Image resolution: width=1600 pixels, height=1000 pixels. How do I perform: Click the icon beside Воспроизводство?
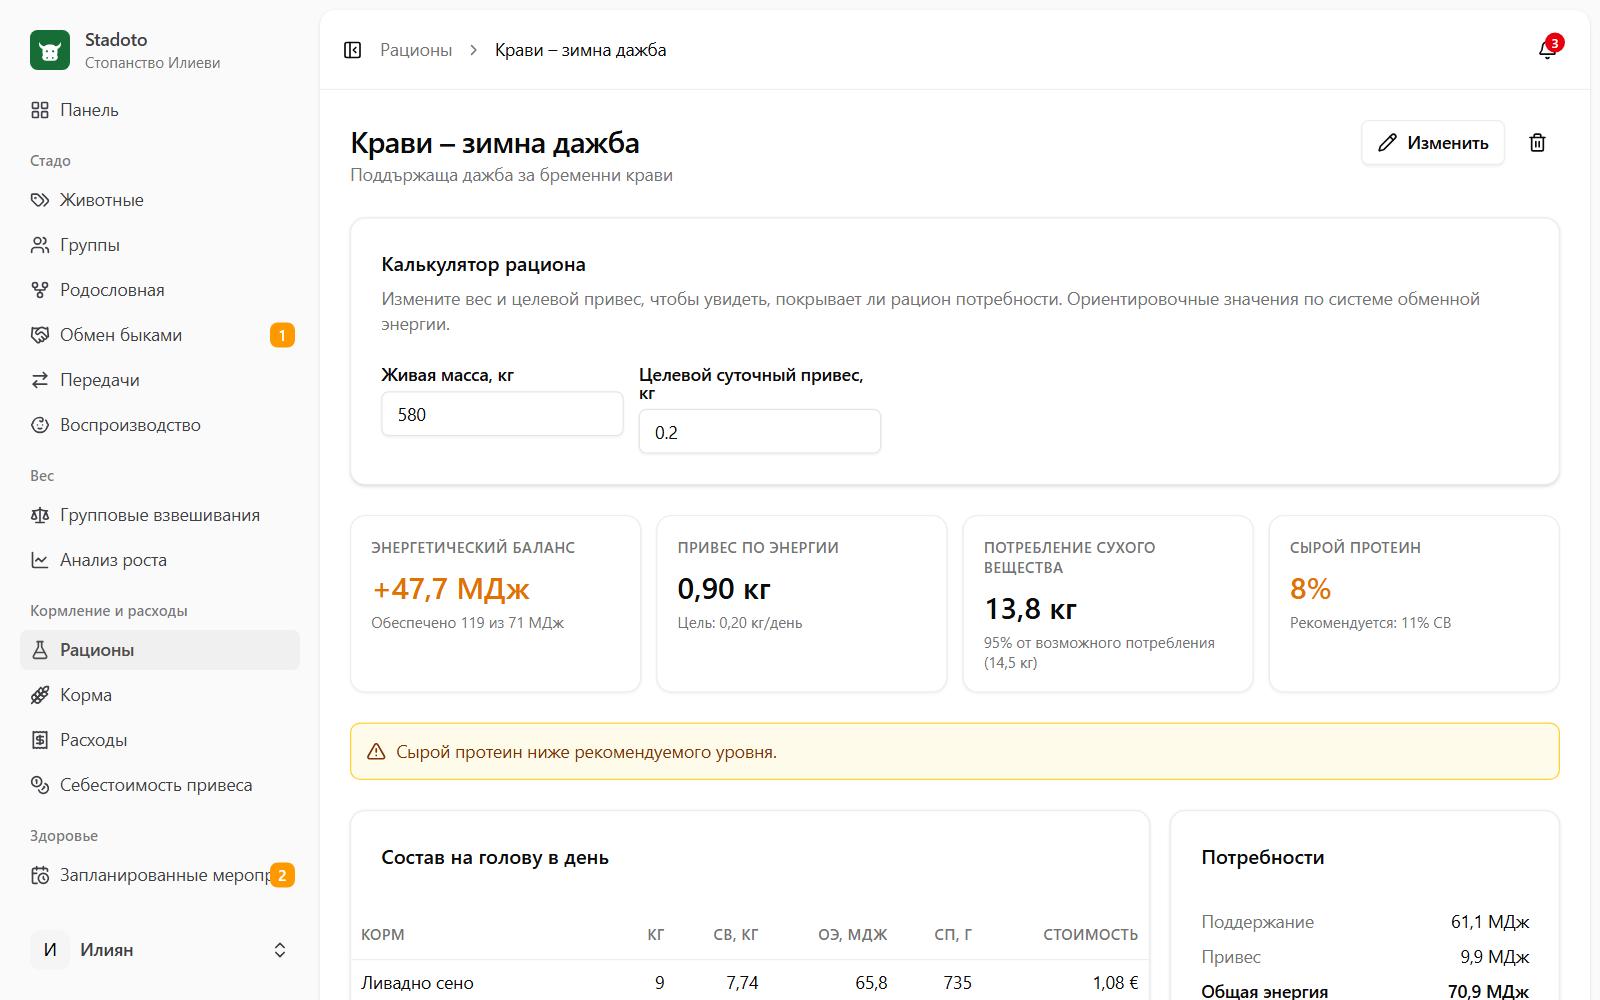coord(40,425)
